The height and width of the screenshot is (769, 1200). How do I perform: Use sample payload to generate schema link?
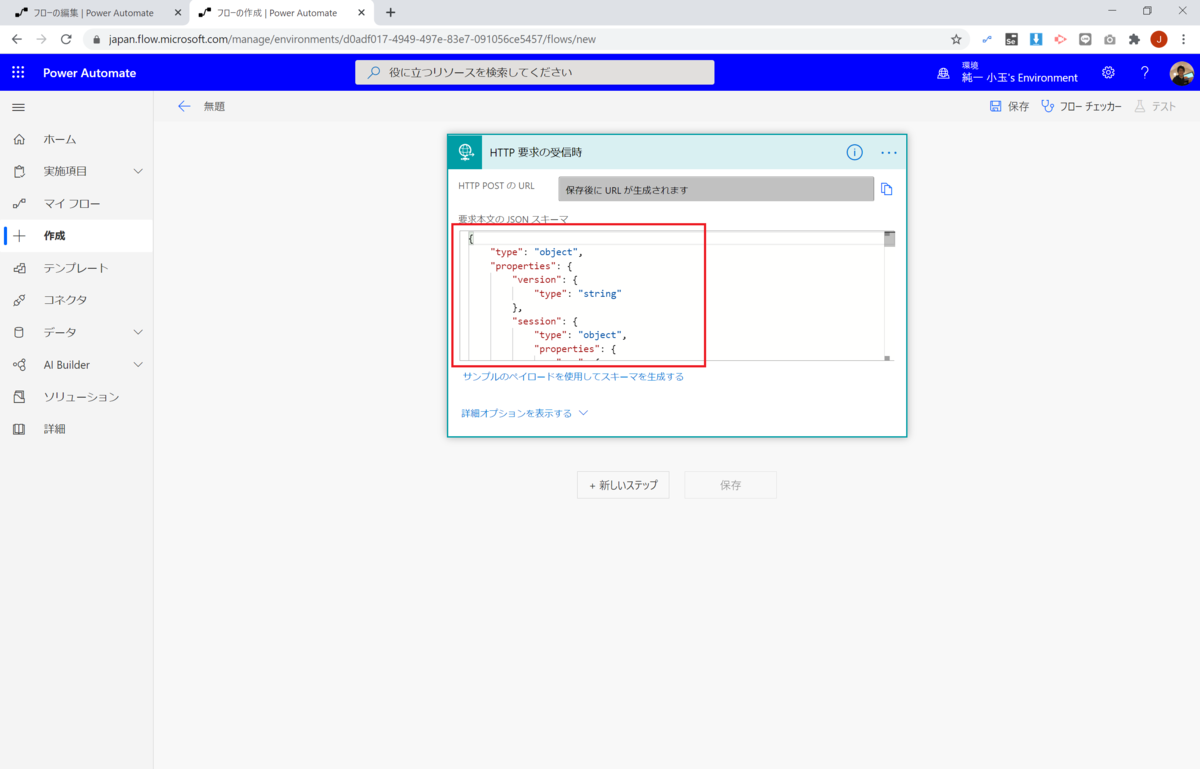pos(573,377)
